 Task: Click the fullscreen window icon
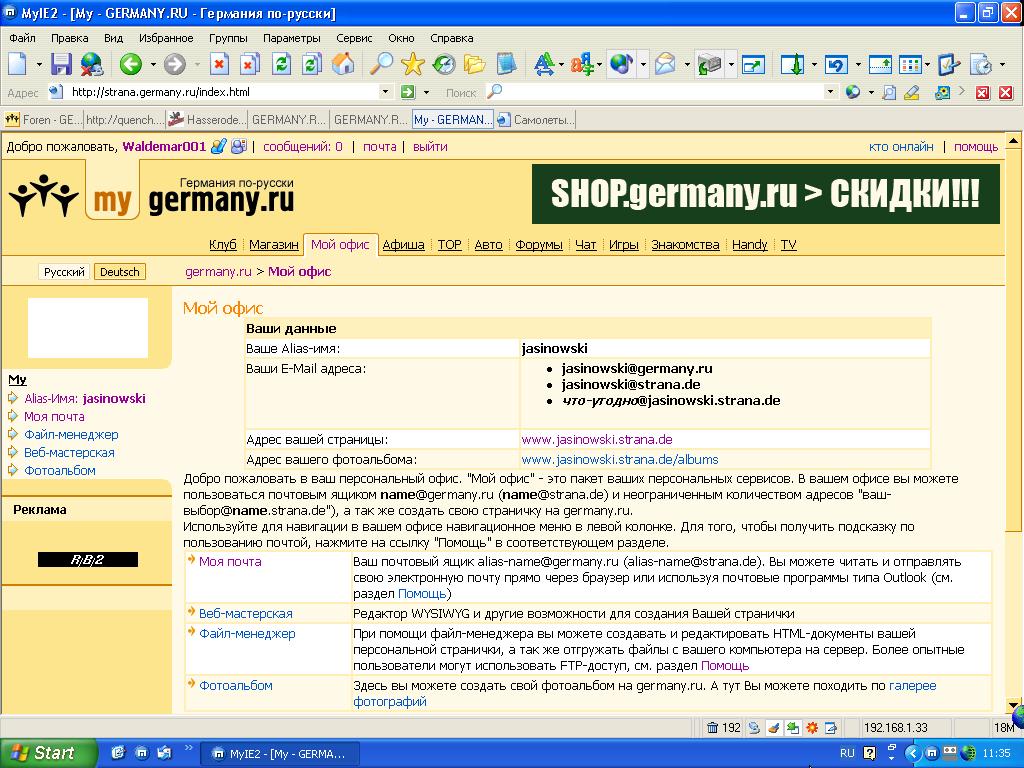point(753,64)
